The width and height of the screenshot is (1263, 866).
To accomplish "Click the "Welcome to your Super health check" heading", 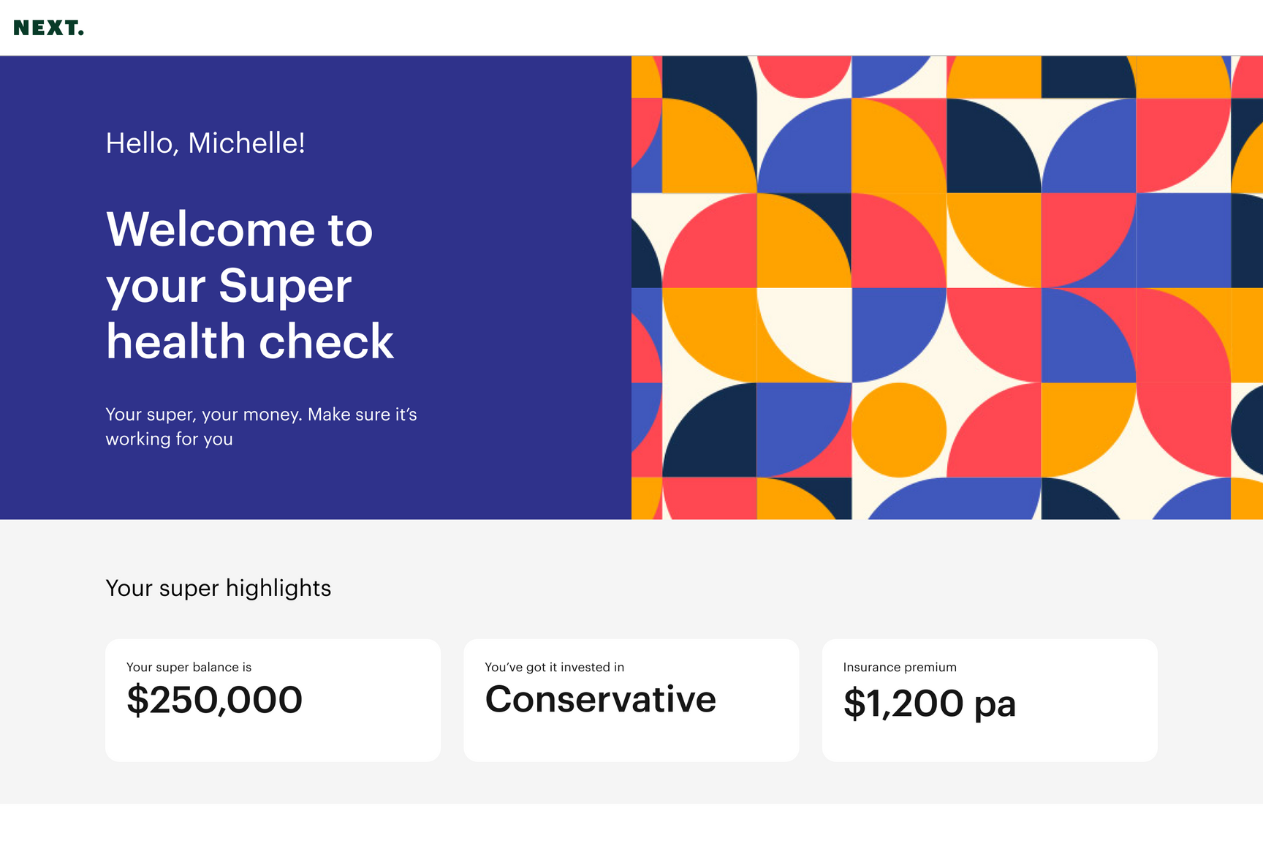I will pyautogui.click(x=250, y=285).
